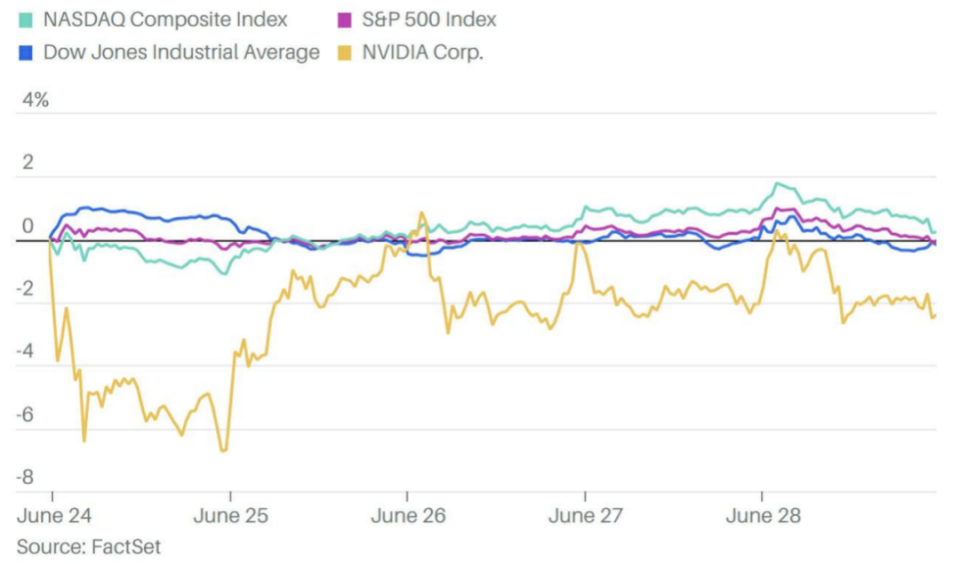Click the -4 y-axis label
The width and height of the screenshot is (960, 564).
(x=27, y=352)
